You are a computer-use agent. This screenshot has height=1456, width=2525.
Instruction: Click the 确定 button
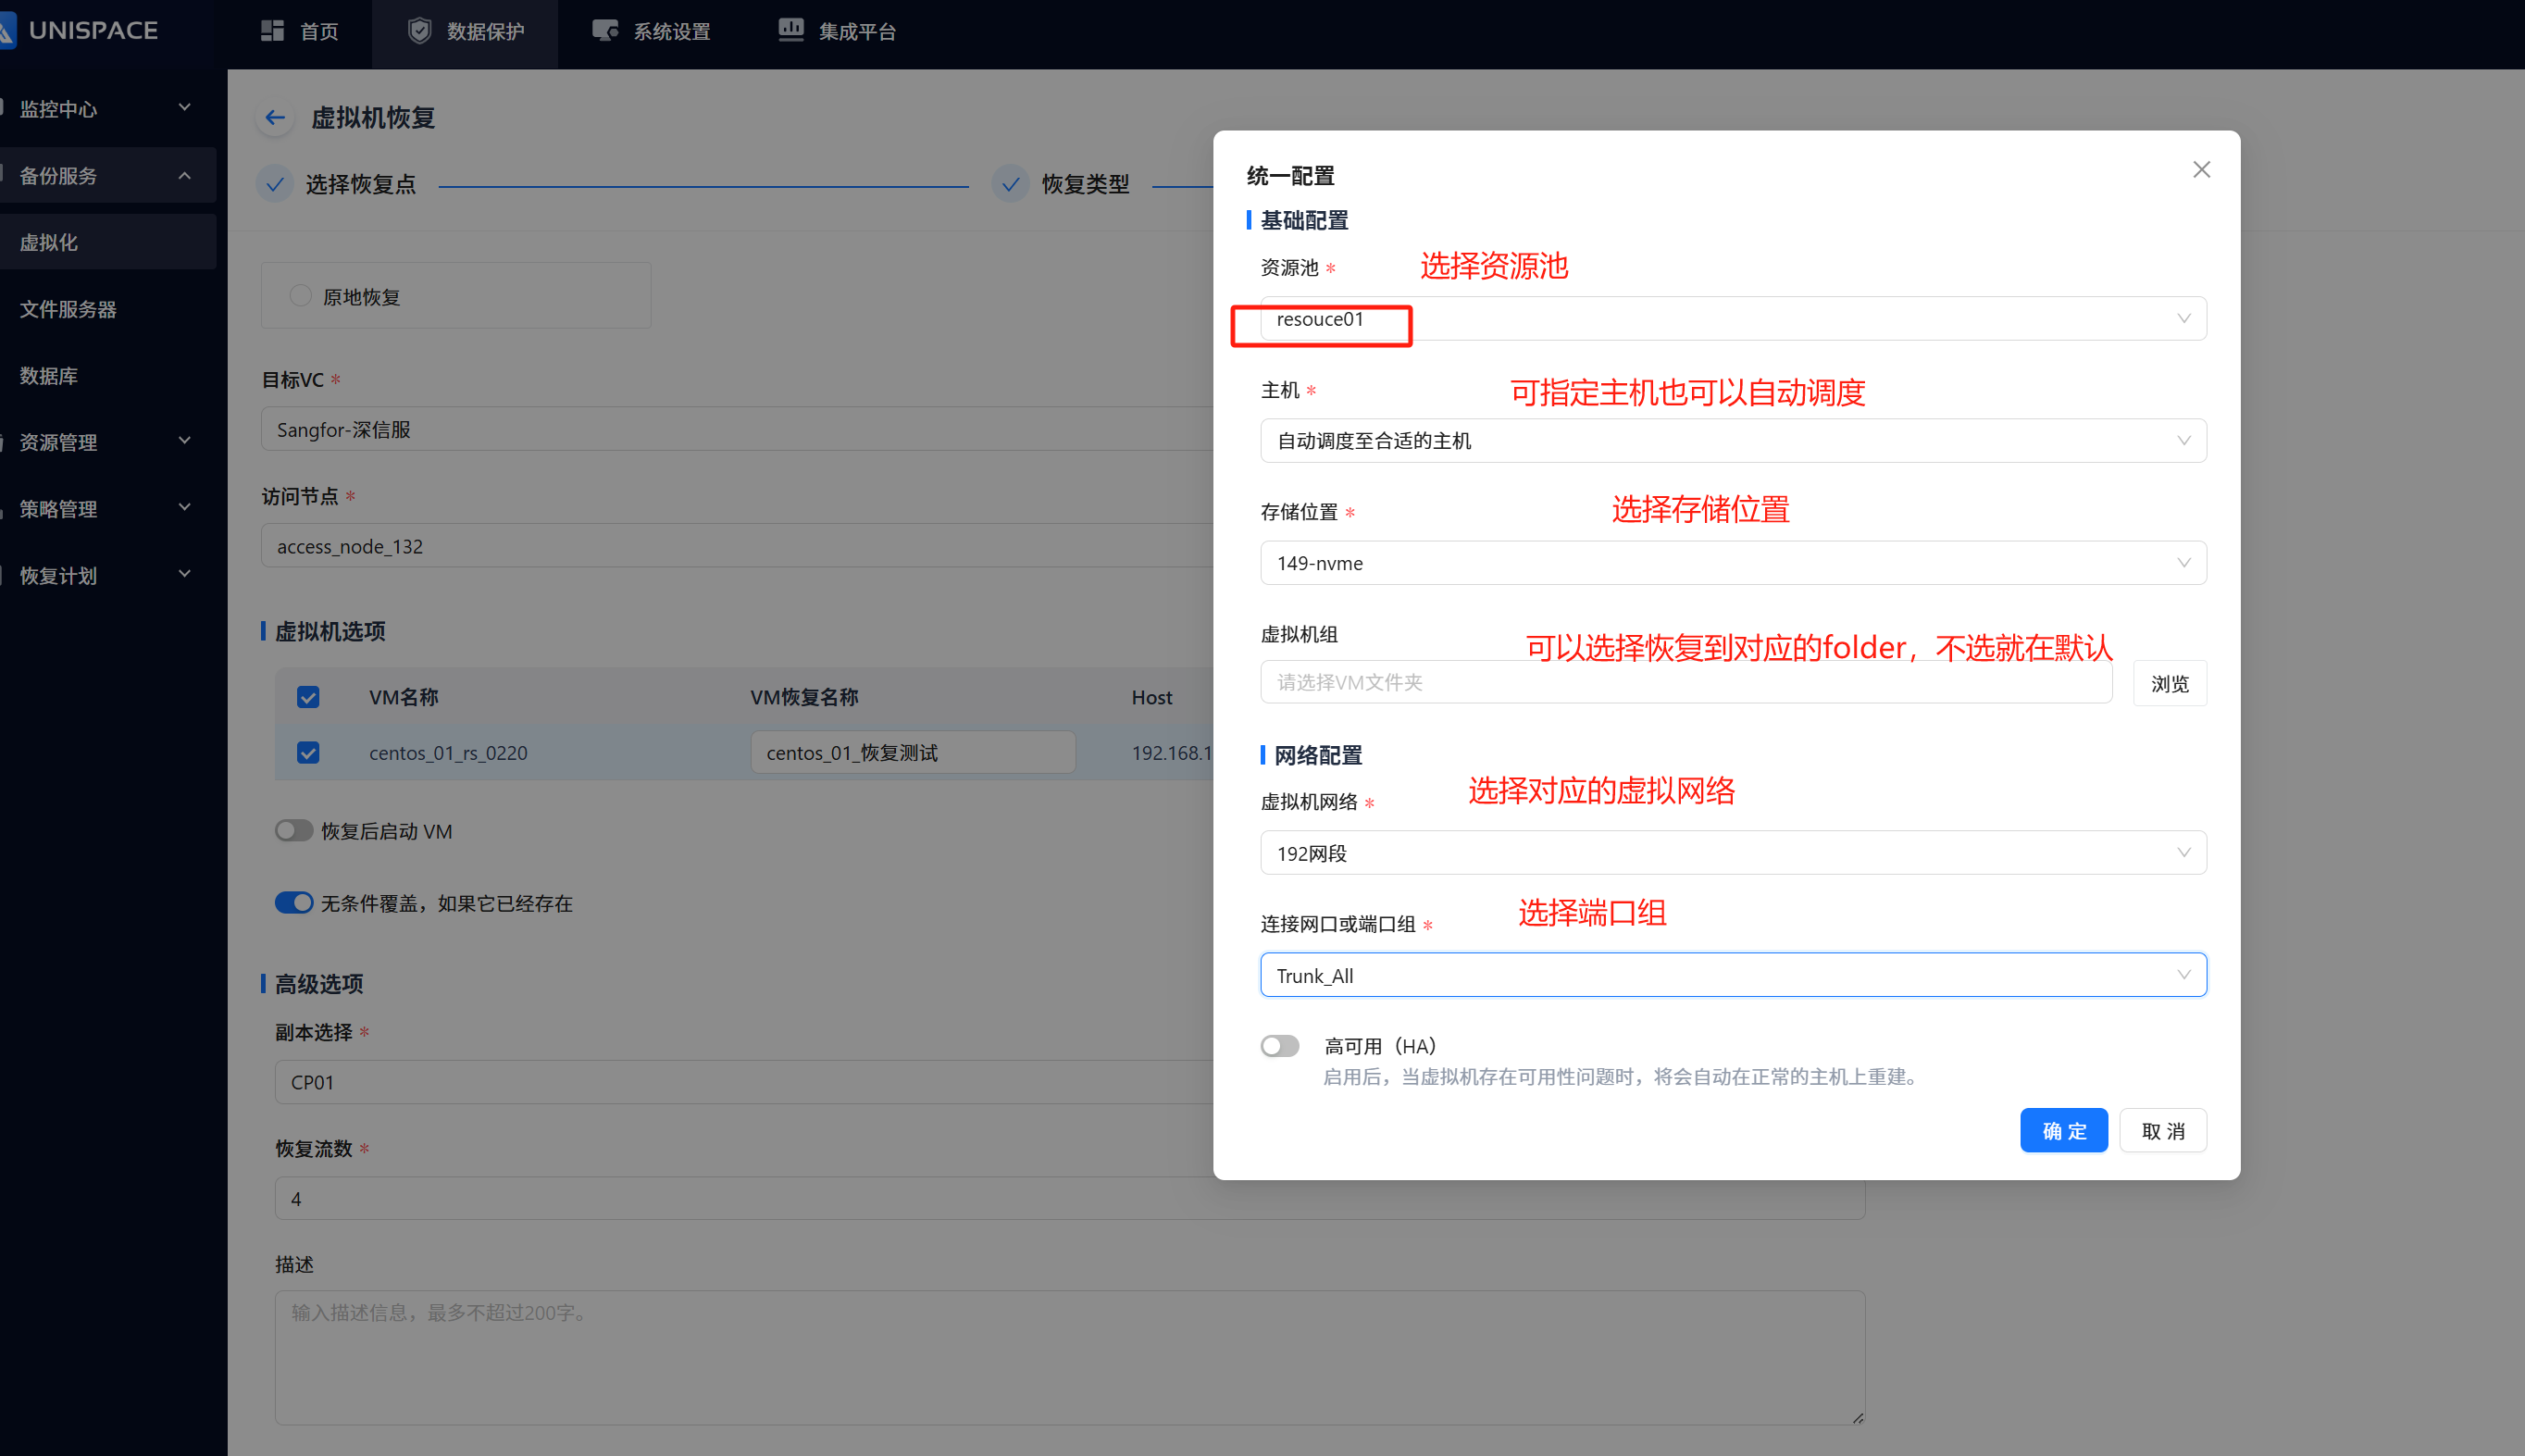[2063, 1131]
